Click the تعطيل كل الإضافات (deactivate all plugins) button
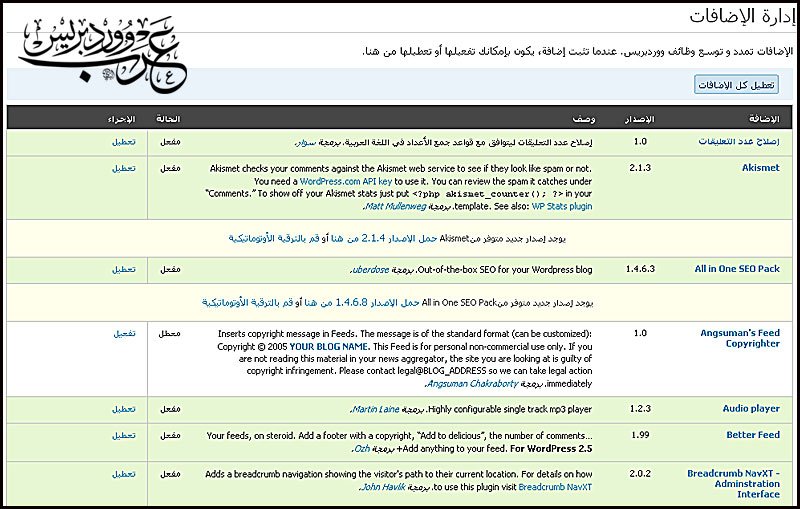The width and height of the screenshot is (800, 509). click(x=736, y=85)
